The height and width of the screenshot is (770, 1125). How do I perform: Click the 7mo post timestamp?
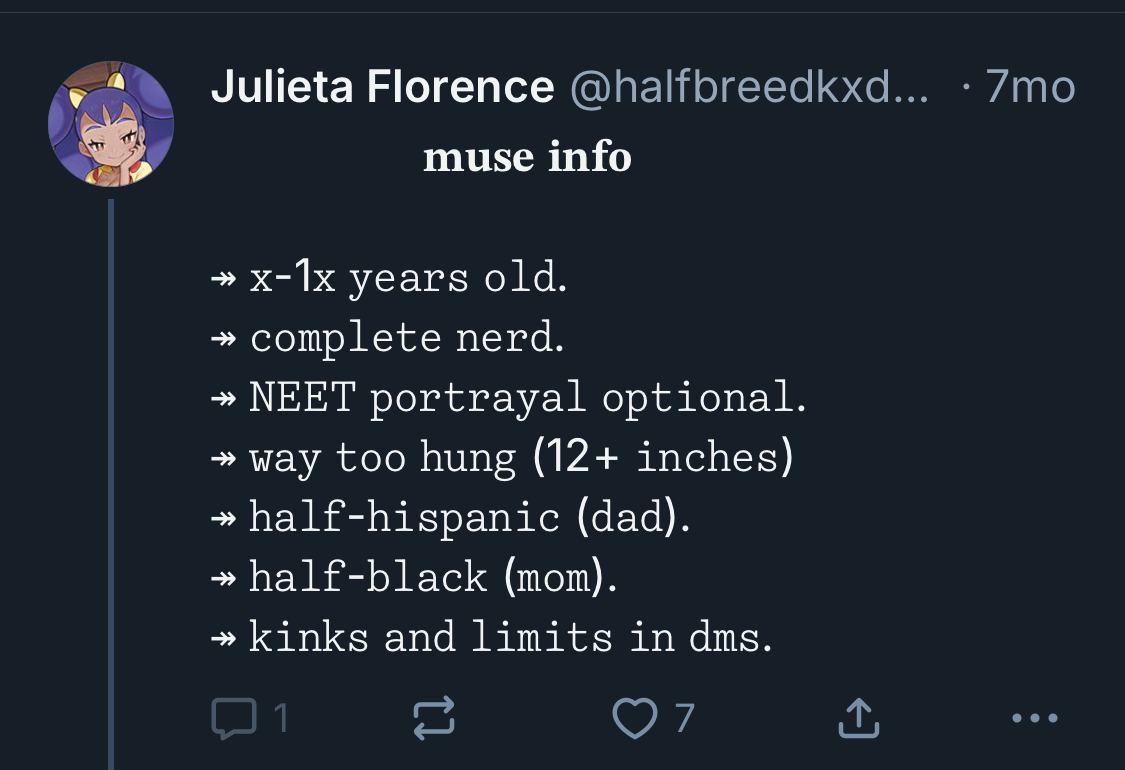pos(1030,88)
